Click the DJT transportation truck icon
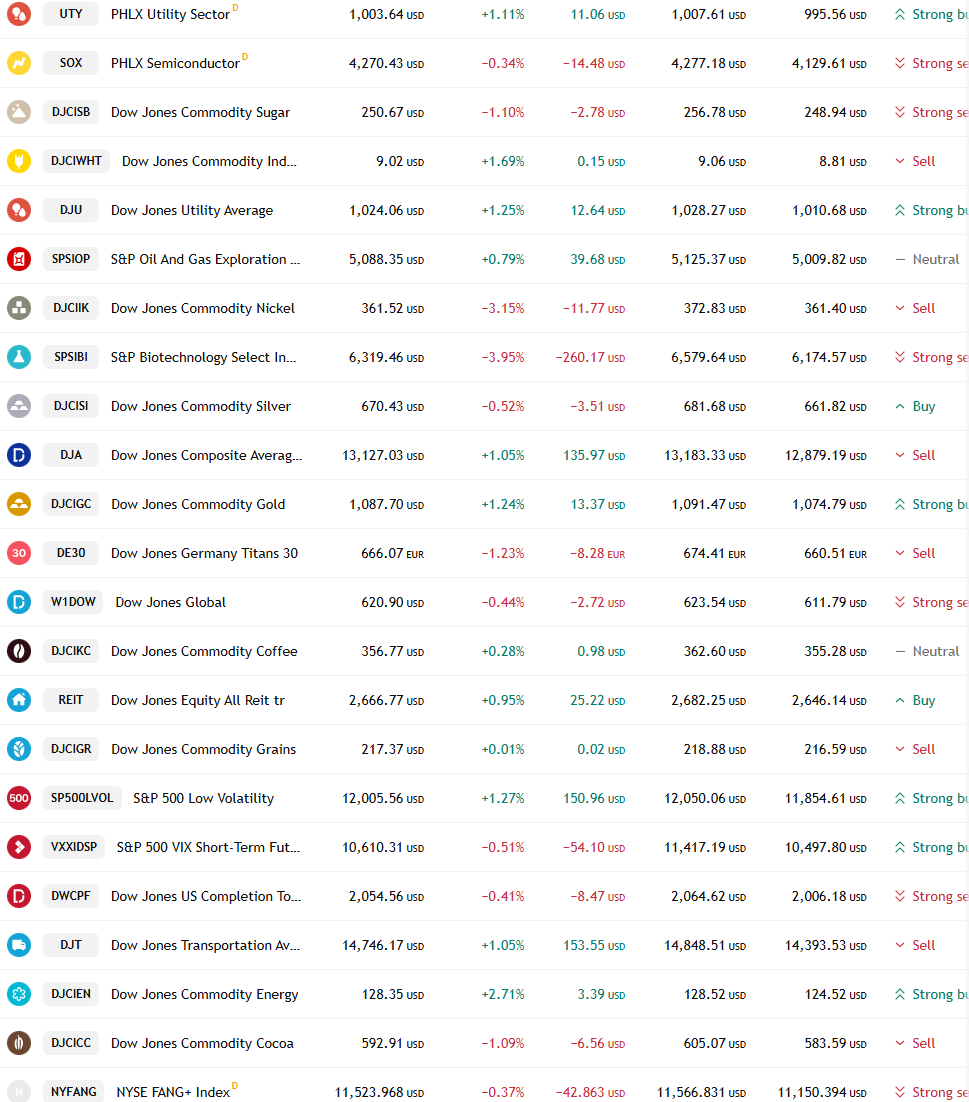 [19, 945]
